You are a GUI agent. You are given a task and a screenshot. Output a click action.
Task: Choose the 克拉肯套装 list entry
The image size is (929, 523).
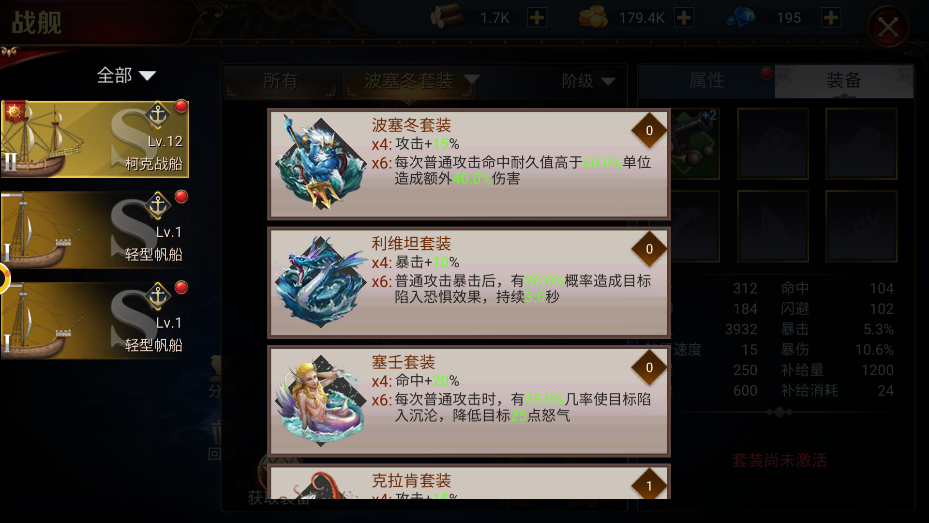click(469, 482)
